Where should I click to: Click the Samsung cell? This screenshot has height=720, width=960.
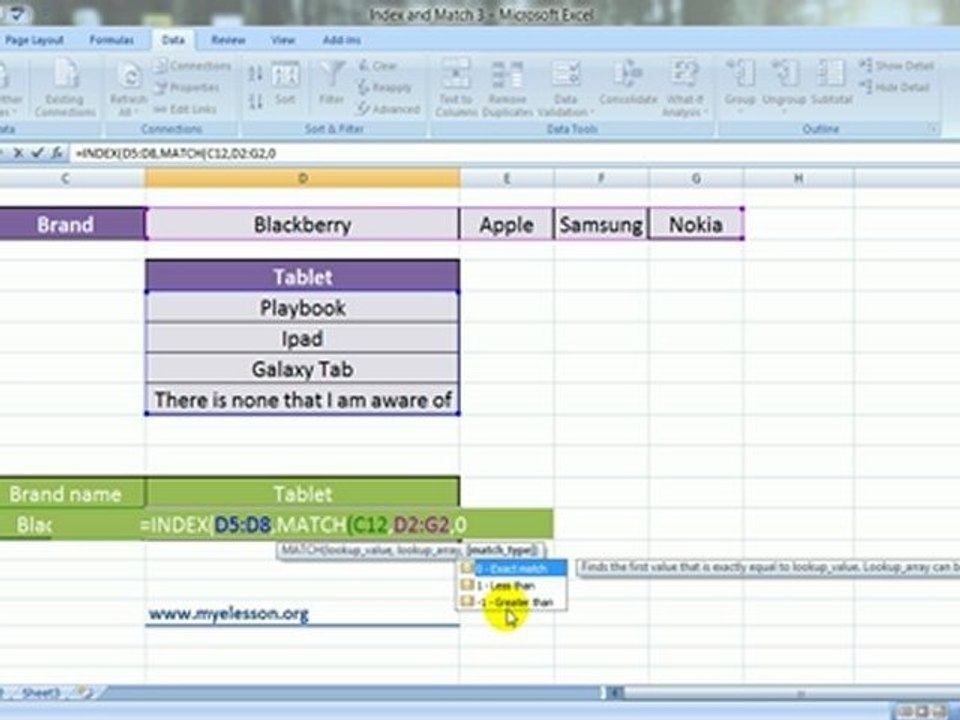[601, 224]
